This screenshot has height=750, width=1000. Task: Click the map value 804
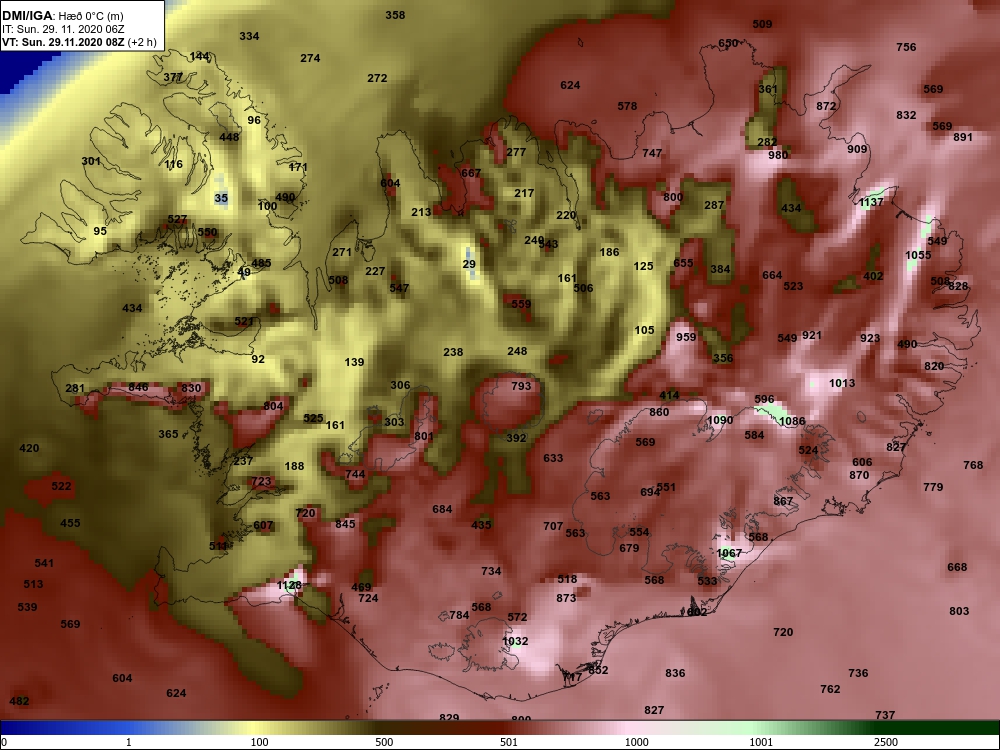pos(273,406)
